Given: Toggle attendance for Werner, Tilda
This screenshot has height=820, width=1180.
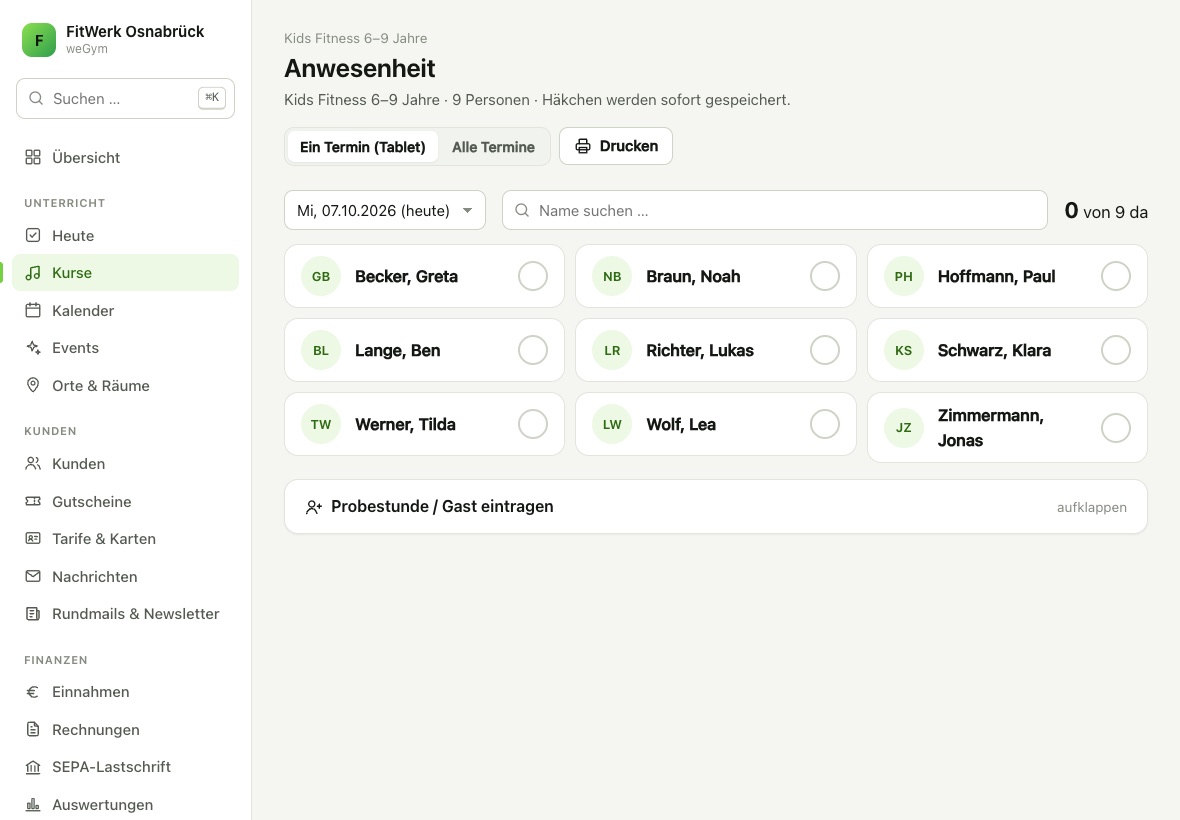Looking at the screenshot, I should point(533,424).
